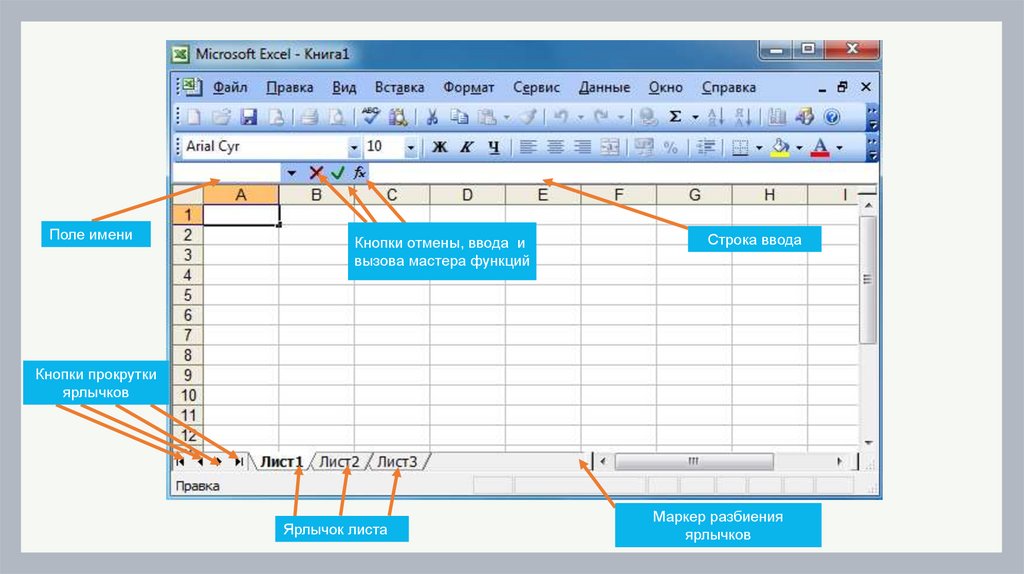Apply Percent Style format
This screenshot has width=1024, height=574.
671,147
